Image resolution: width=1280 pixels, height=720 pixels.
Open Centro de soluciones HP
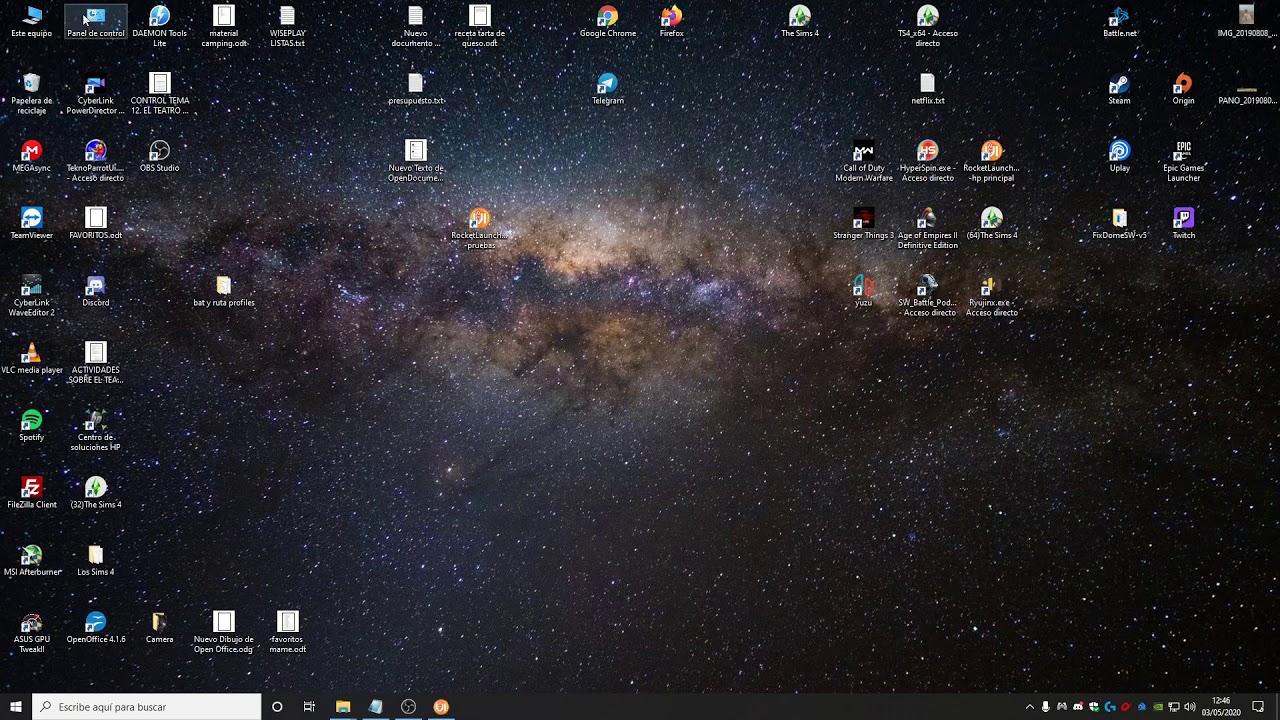[96, 430]
